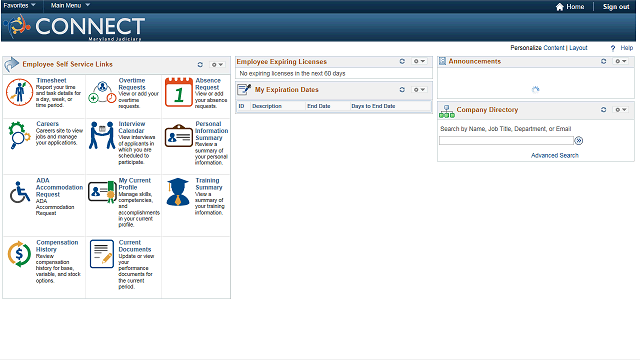Open the Timesheet icon
Viewport: 640px width, 360px height.
(19, 92)
